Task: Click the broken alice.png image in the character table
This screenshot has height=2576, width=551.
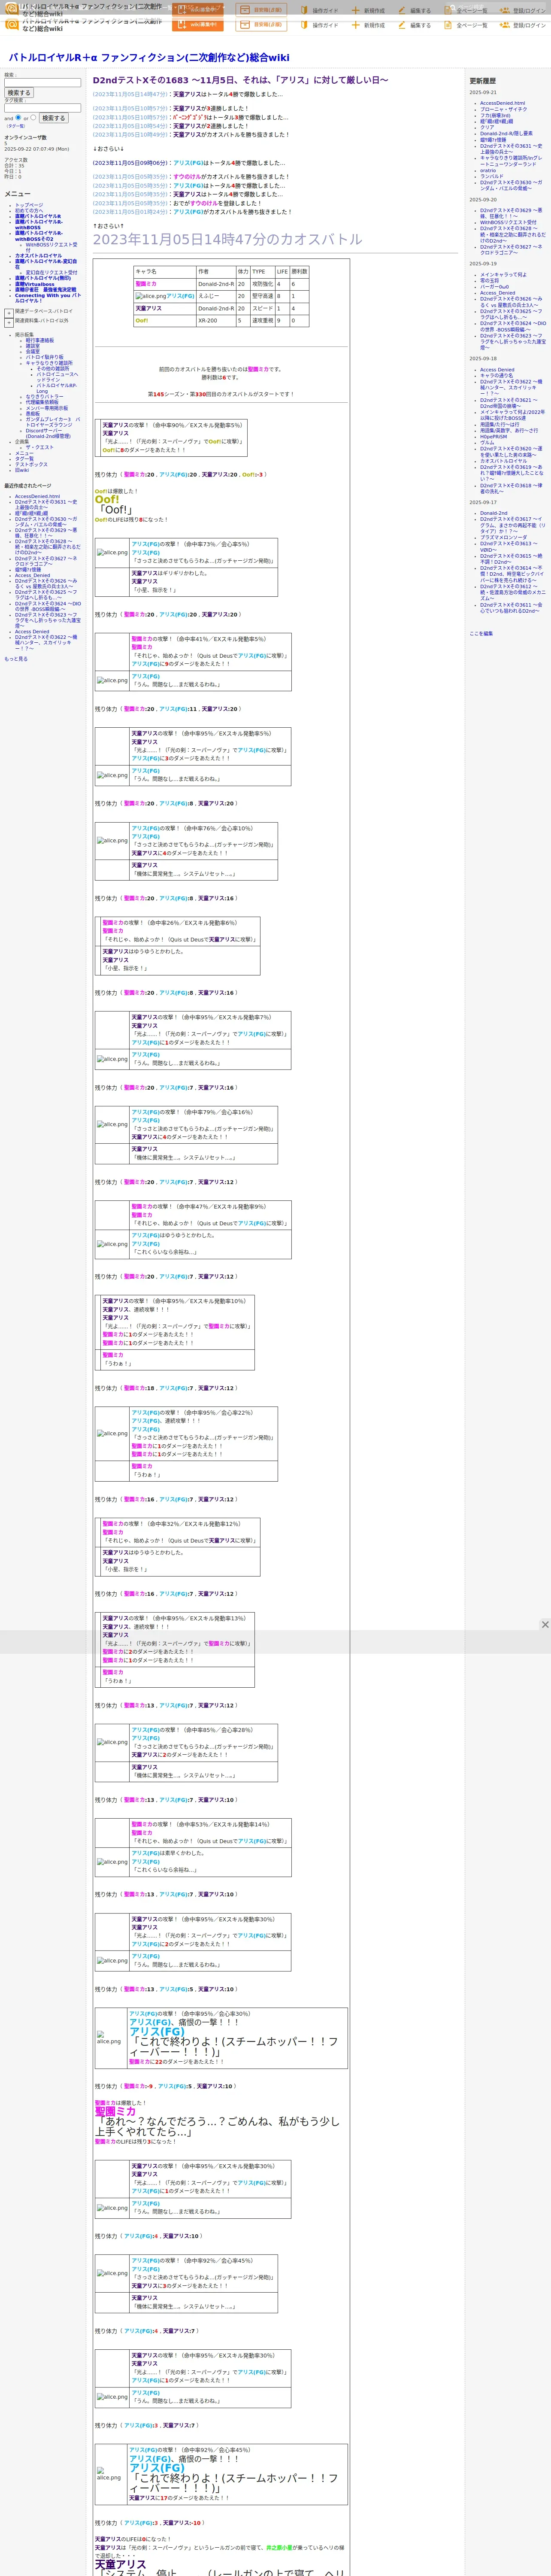Action: (151, 296)
